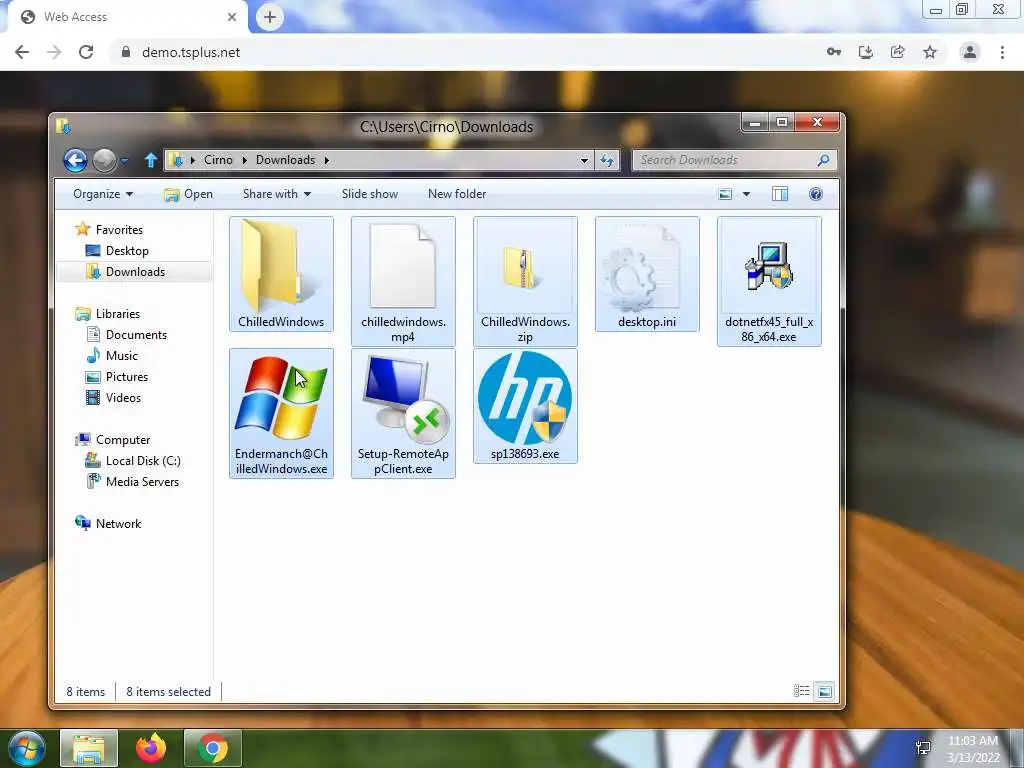The height and width of the screenshot is (768, 1024).
Task: Open browser profile avatar
Action: click(x=970, y=52)
